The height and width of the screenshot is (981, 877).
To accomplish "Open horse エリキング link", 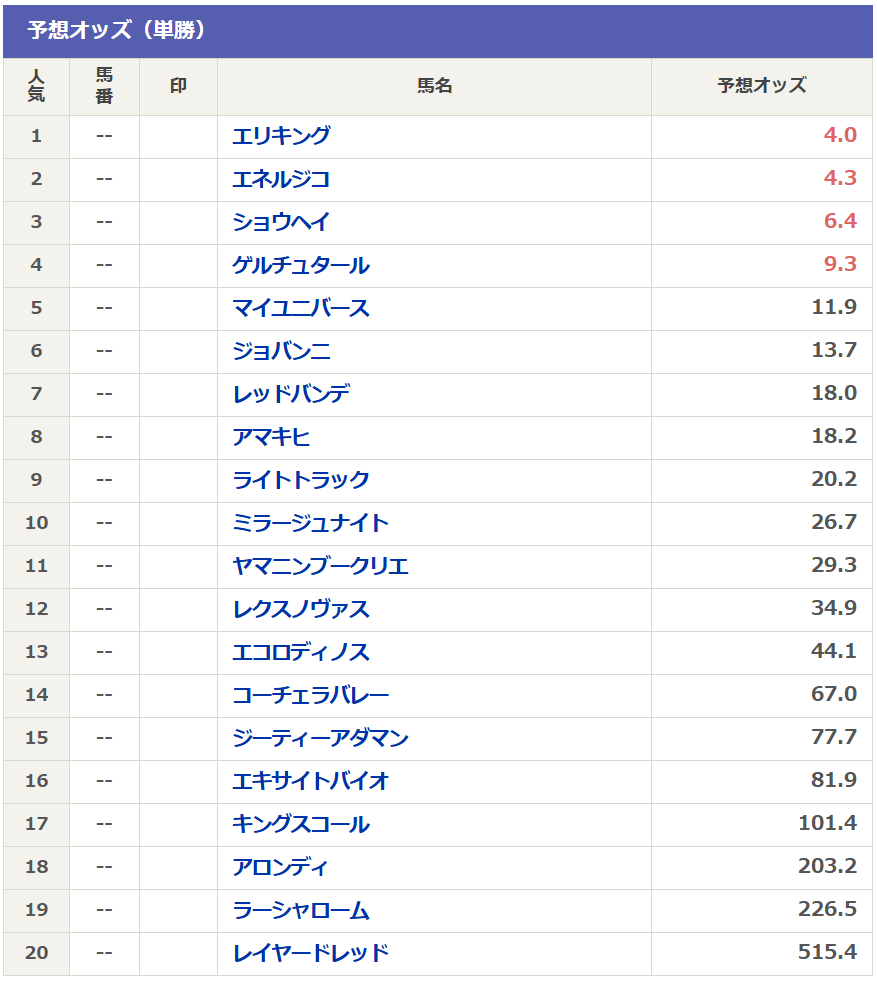I will point(281,136).
